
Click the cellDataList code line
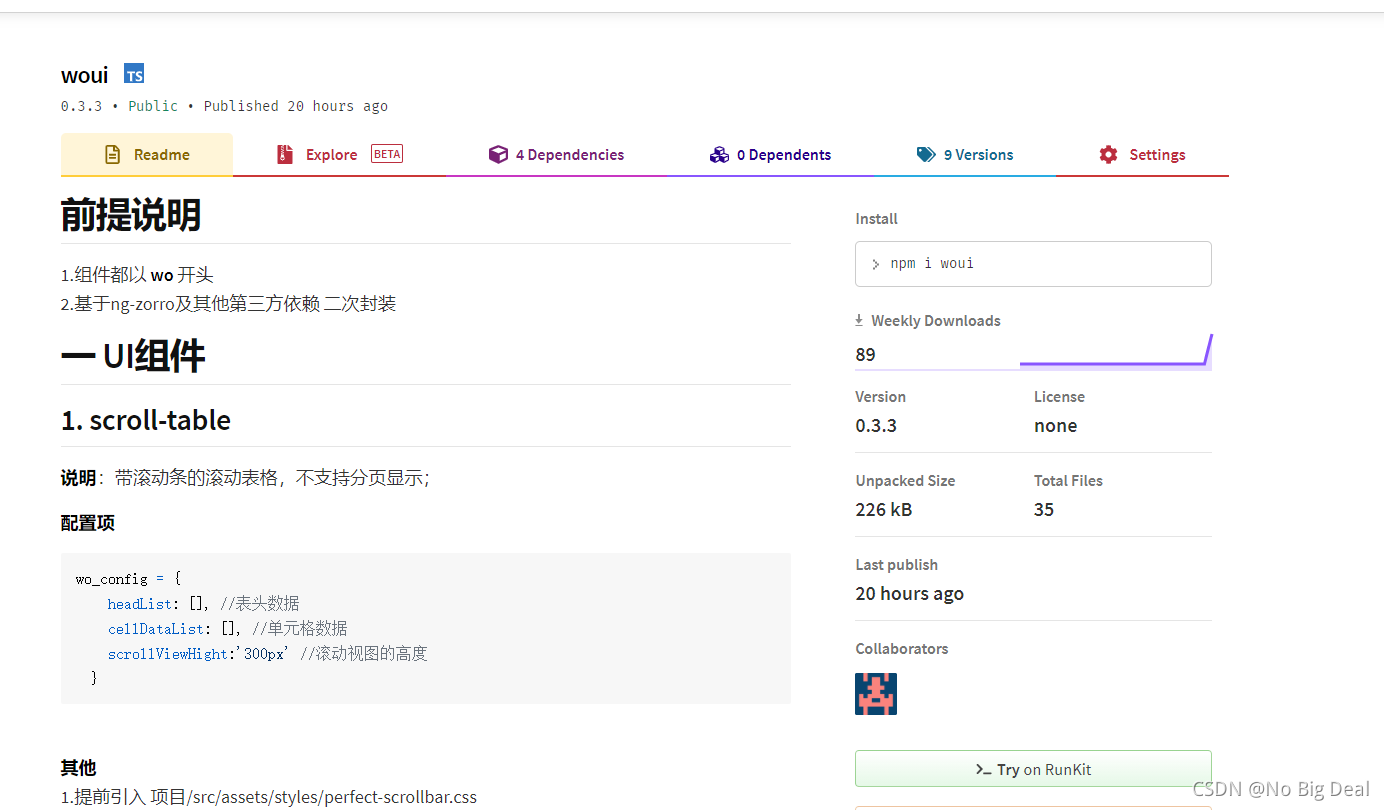pos(227,629)
